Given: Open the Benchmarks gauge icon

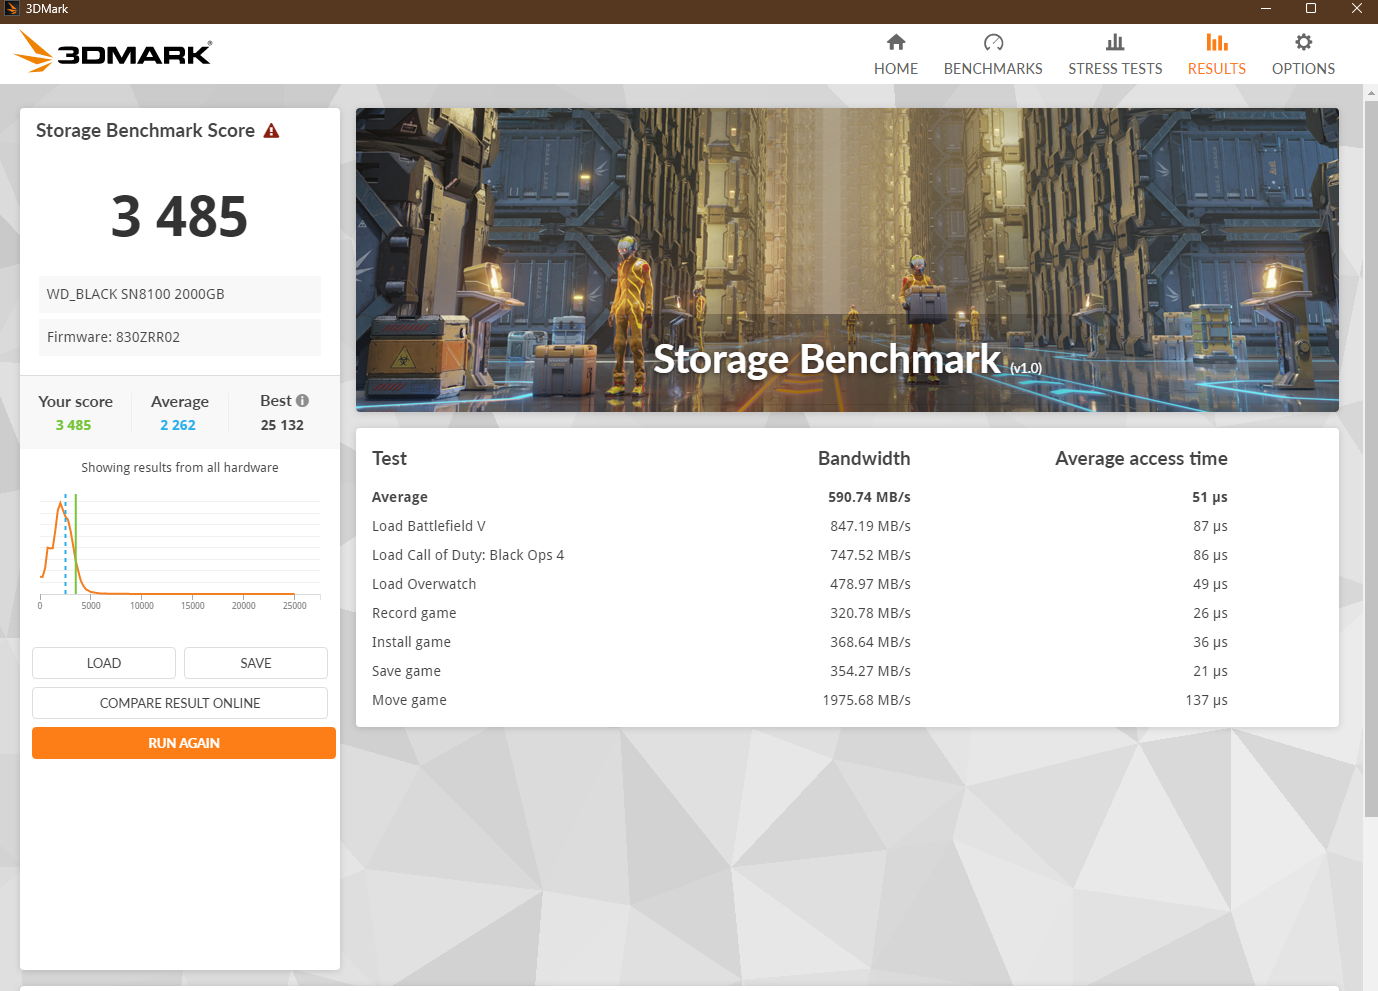Looking at the screenshot, I should pos(993,42).
